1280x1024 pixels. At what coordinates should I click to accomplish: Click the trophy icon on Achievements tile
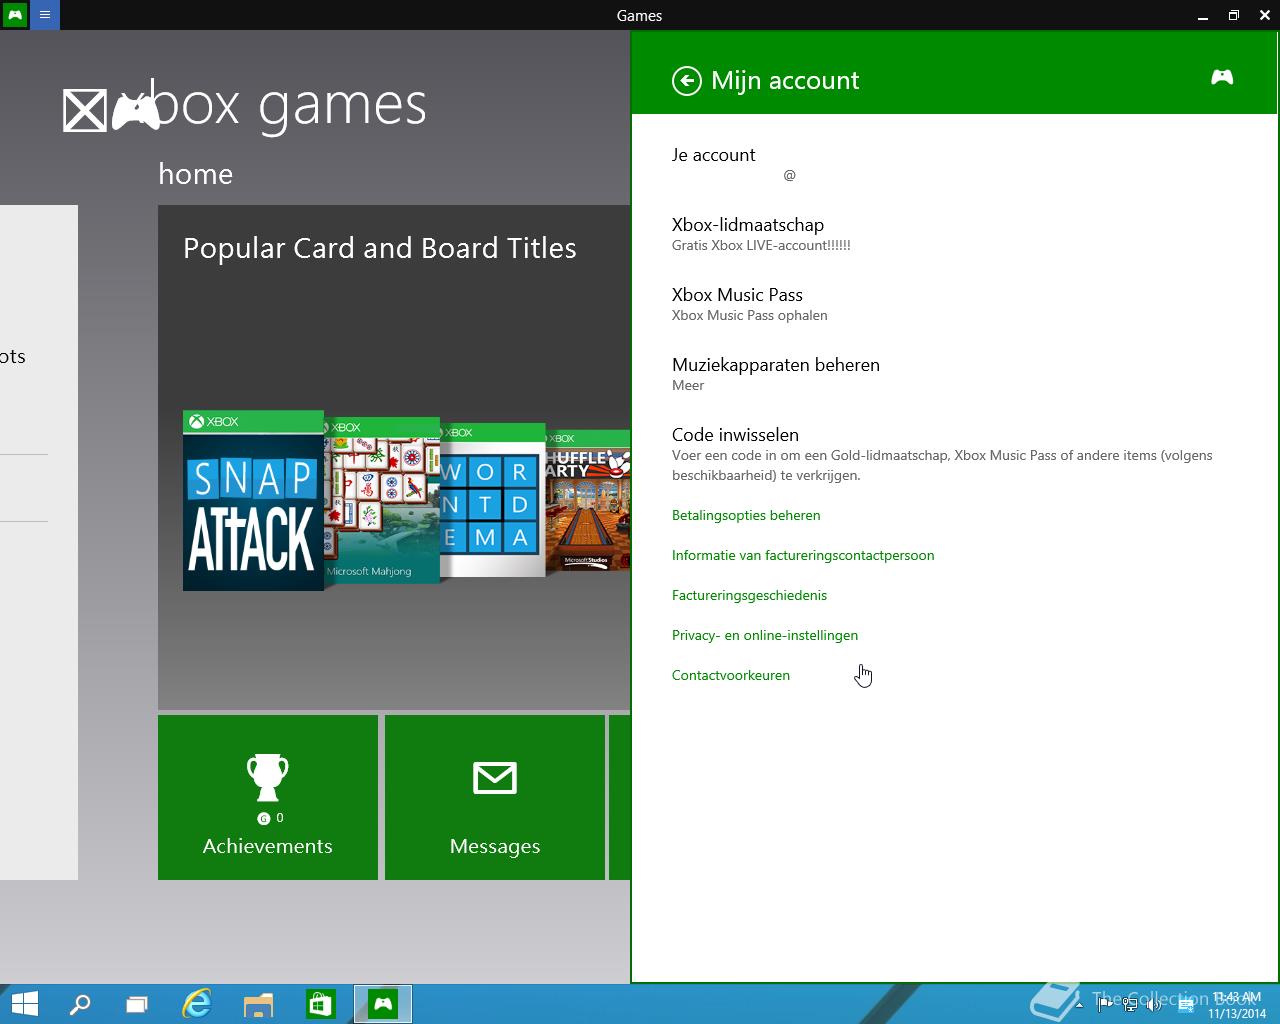click(x=268, y=777)
